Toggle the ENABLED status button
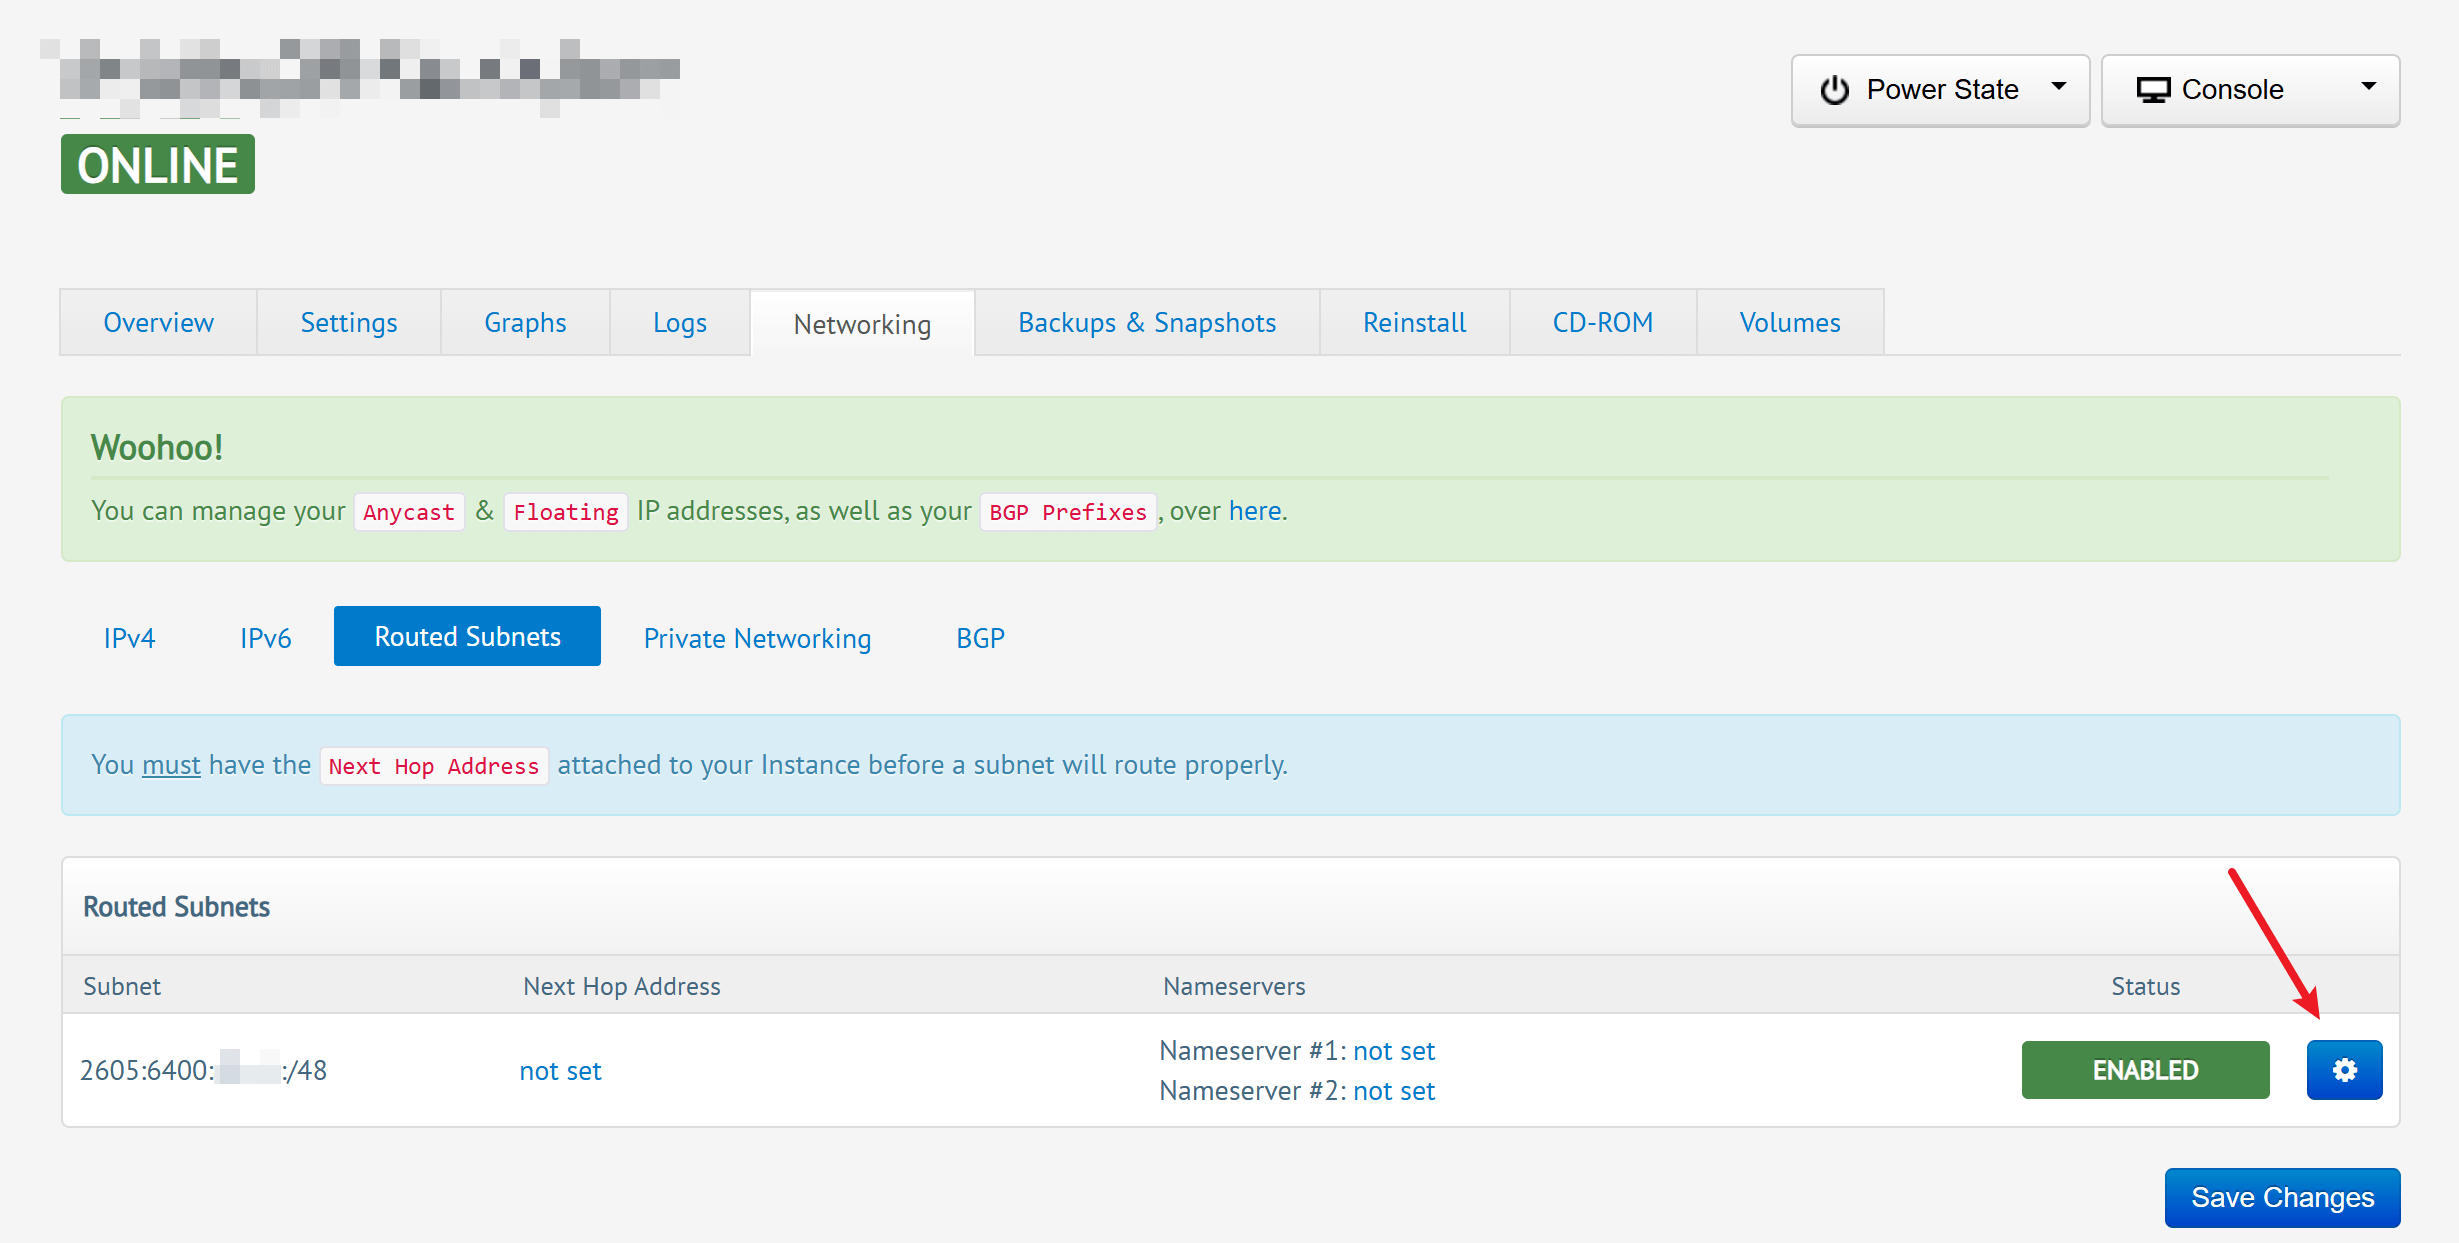This screenshot has width=2459, height=1243. pos(2144,1070)
